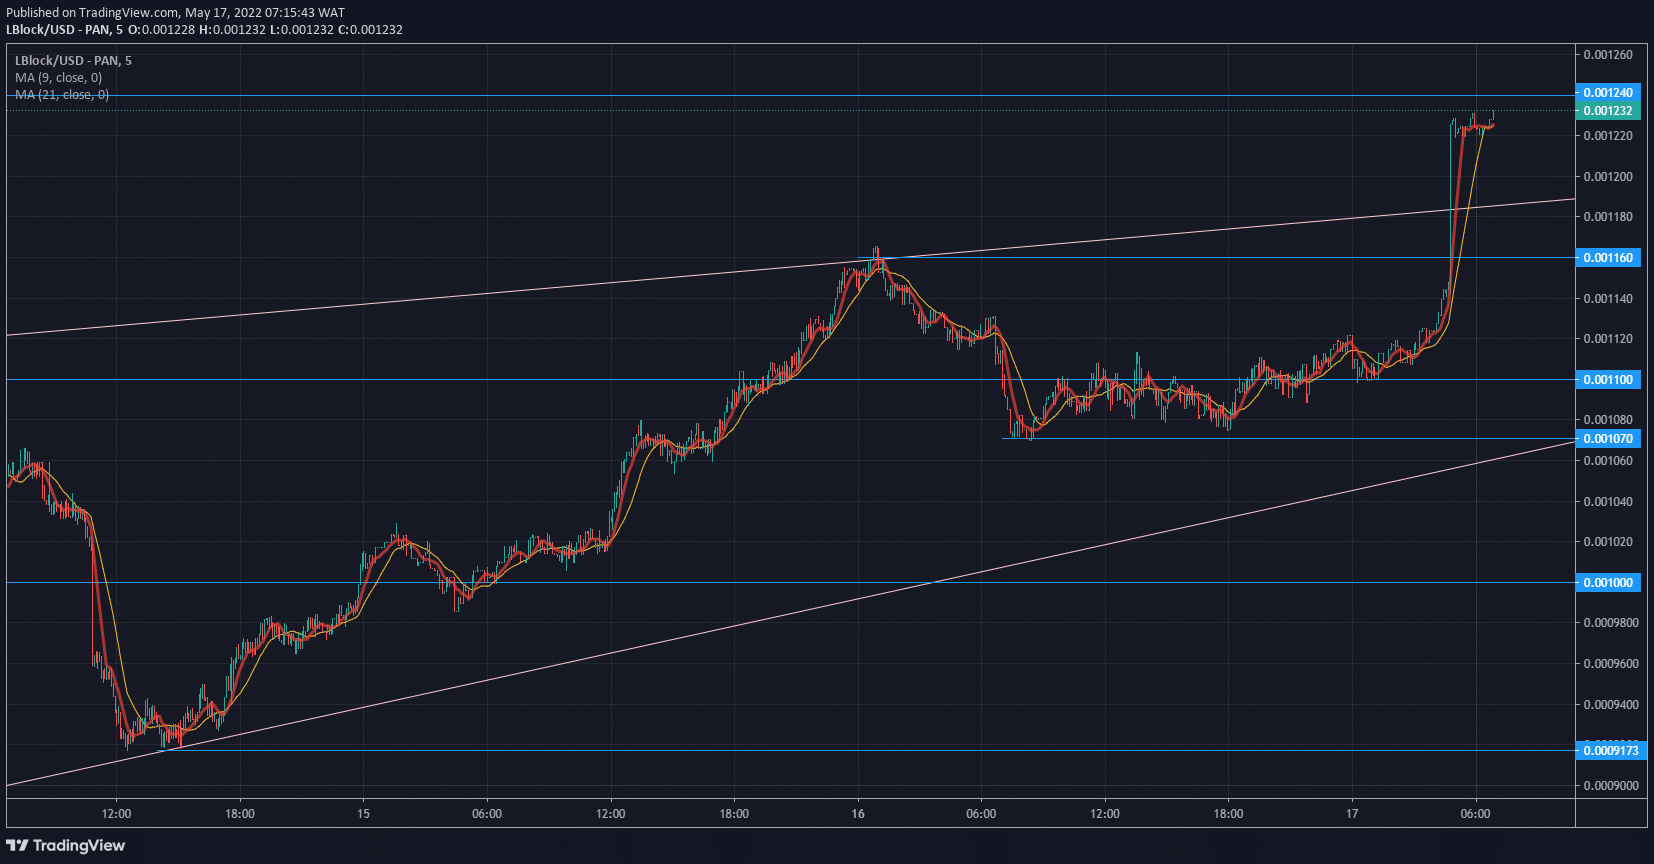The width and height of the screenshot is (1654, 864).
Task: Click the 0.0009800 price axis tick
Action: [1611, 623]
